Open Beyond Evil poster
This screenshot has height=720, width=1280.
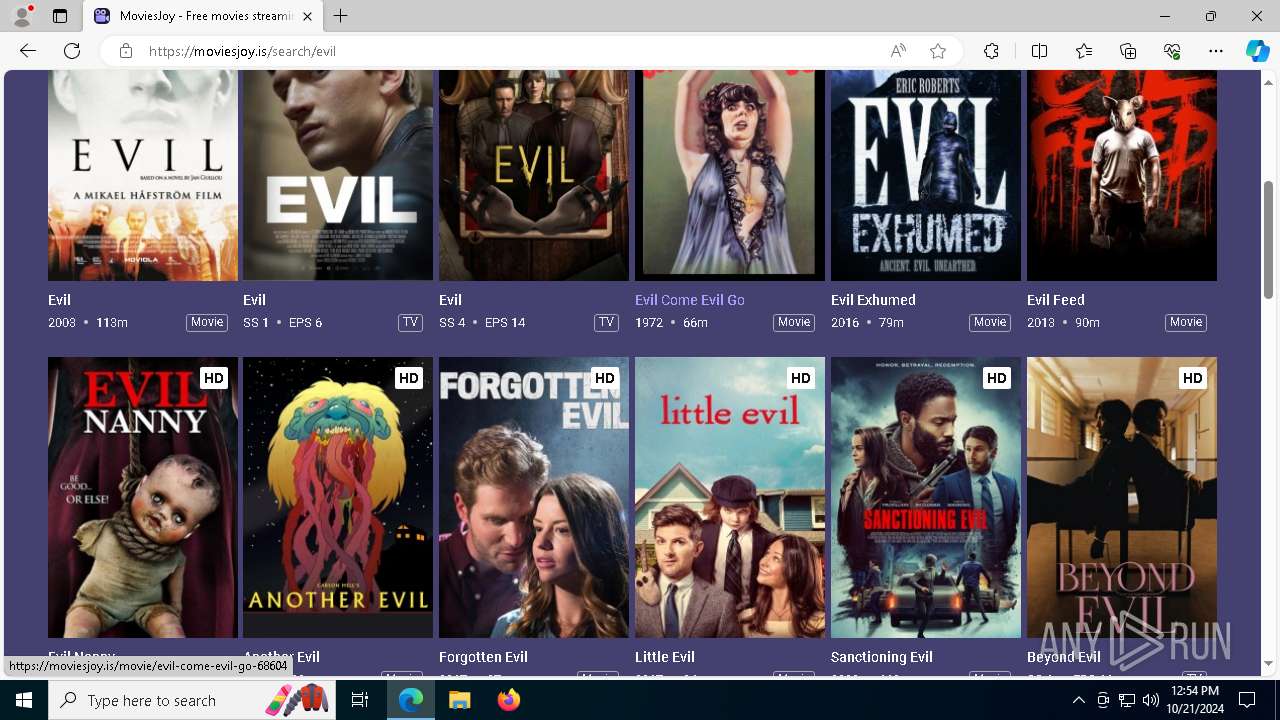(1122, 497)
